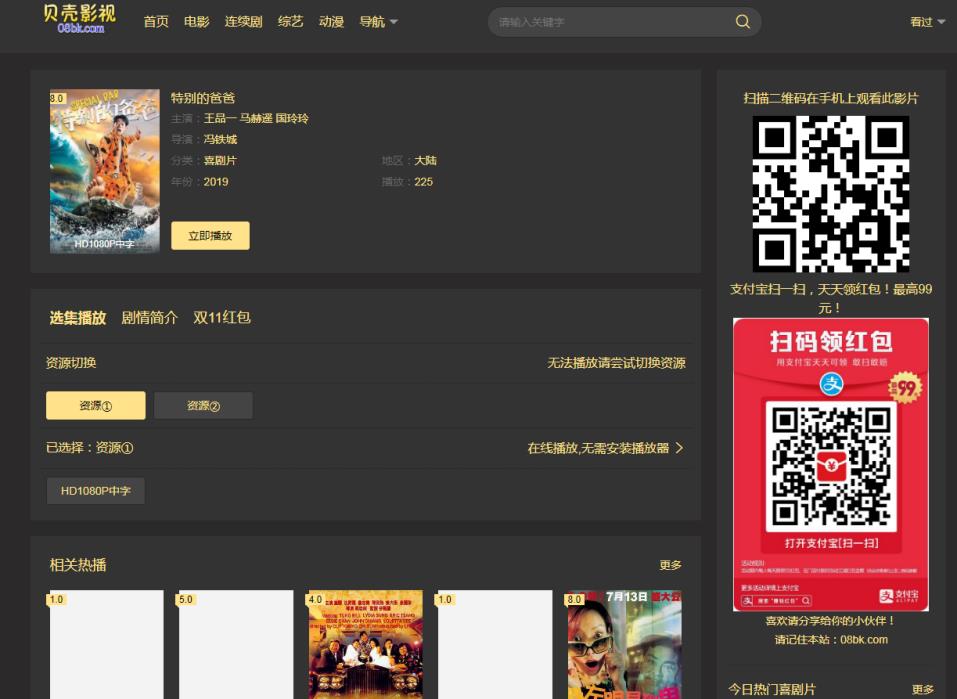Expand the 看过 history dropdown
957x699 pixels.
927,22
